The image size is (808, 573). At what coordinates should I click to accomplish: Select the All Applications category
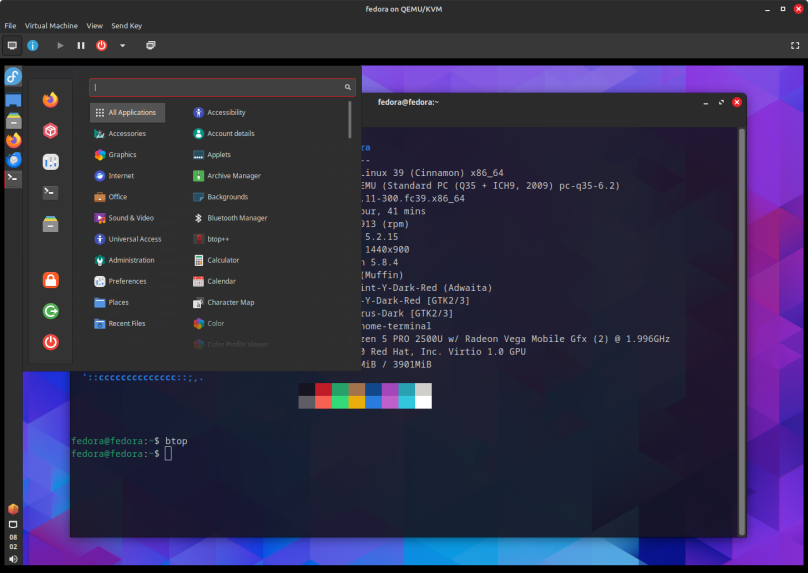127,112
